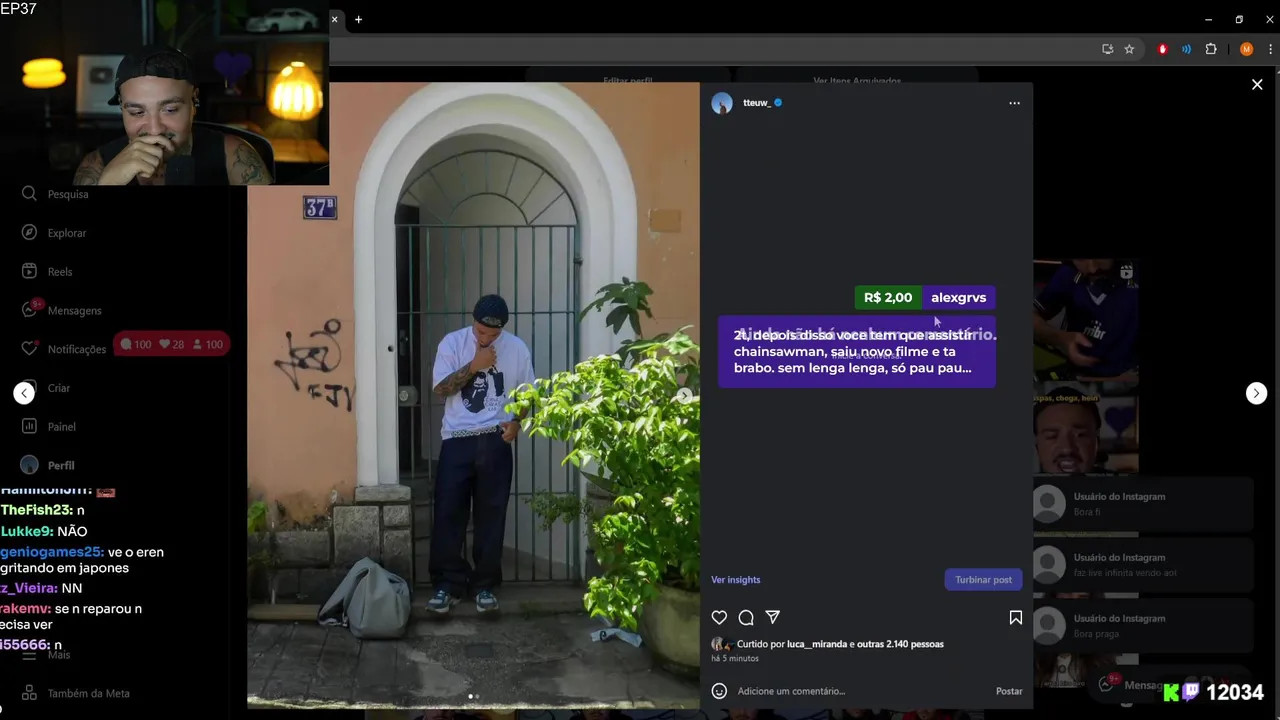Click Ver insights link
Image resolution: width=1280 pixels, height=720 pixels.
point(735,580)
